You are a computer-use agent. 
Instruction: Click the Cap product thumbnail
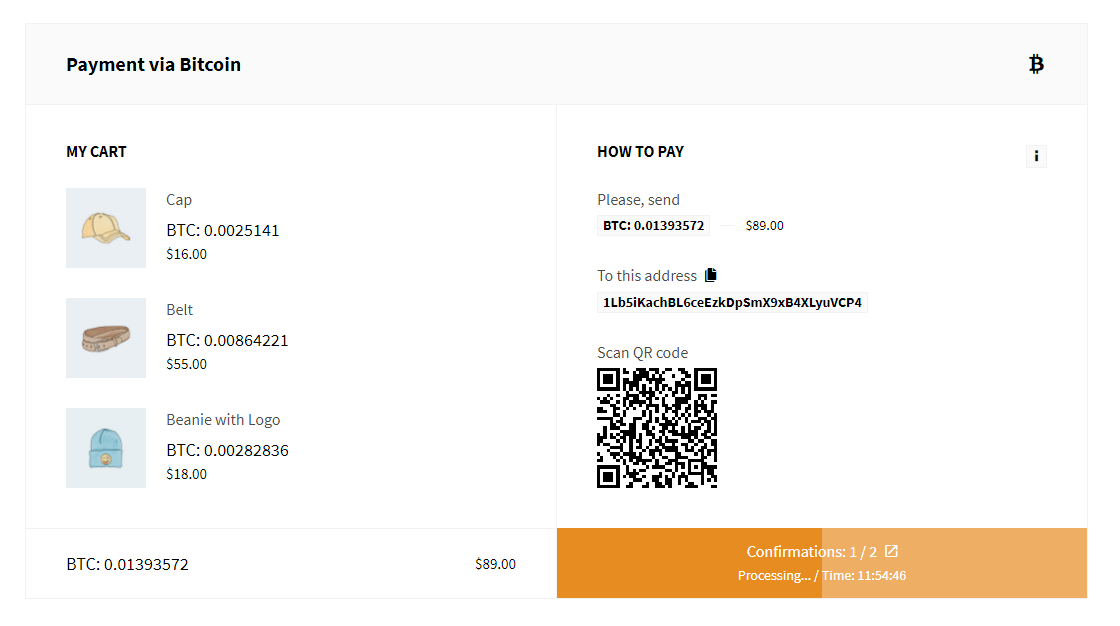pos(106,228)
